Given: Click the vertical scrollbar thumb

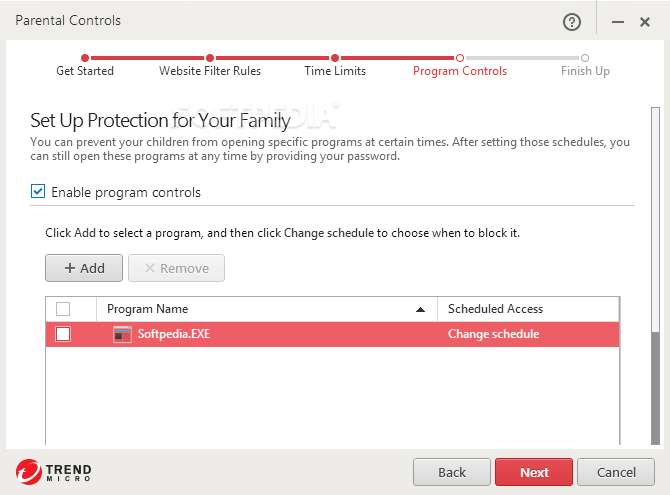Looking at the screenshot, I should tap(655, 387).
